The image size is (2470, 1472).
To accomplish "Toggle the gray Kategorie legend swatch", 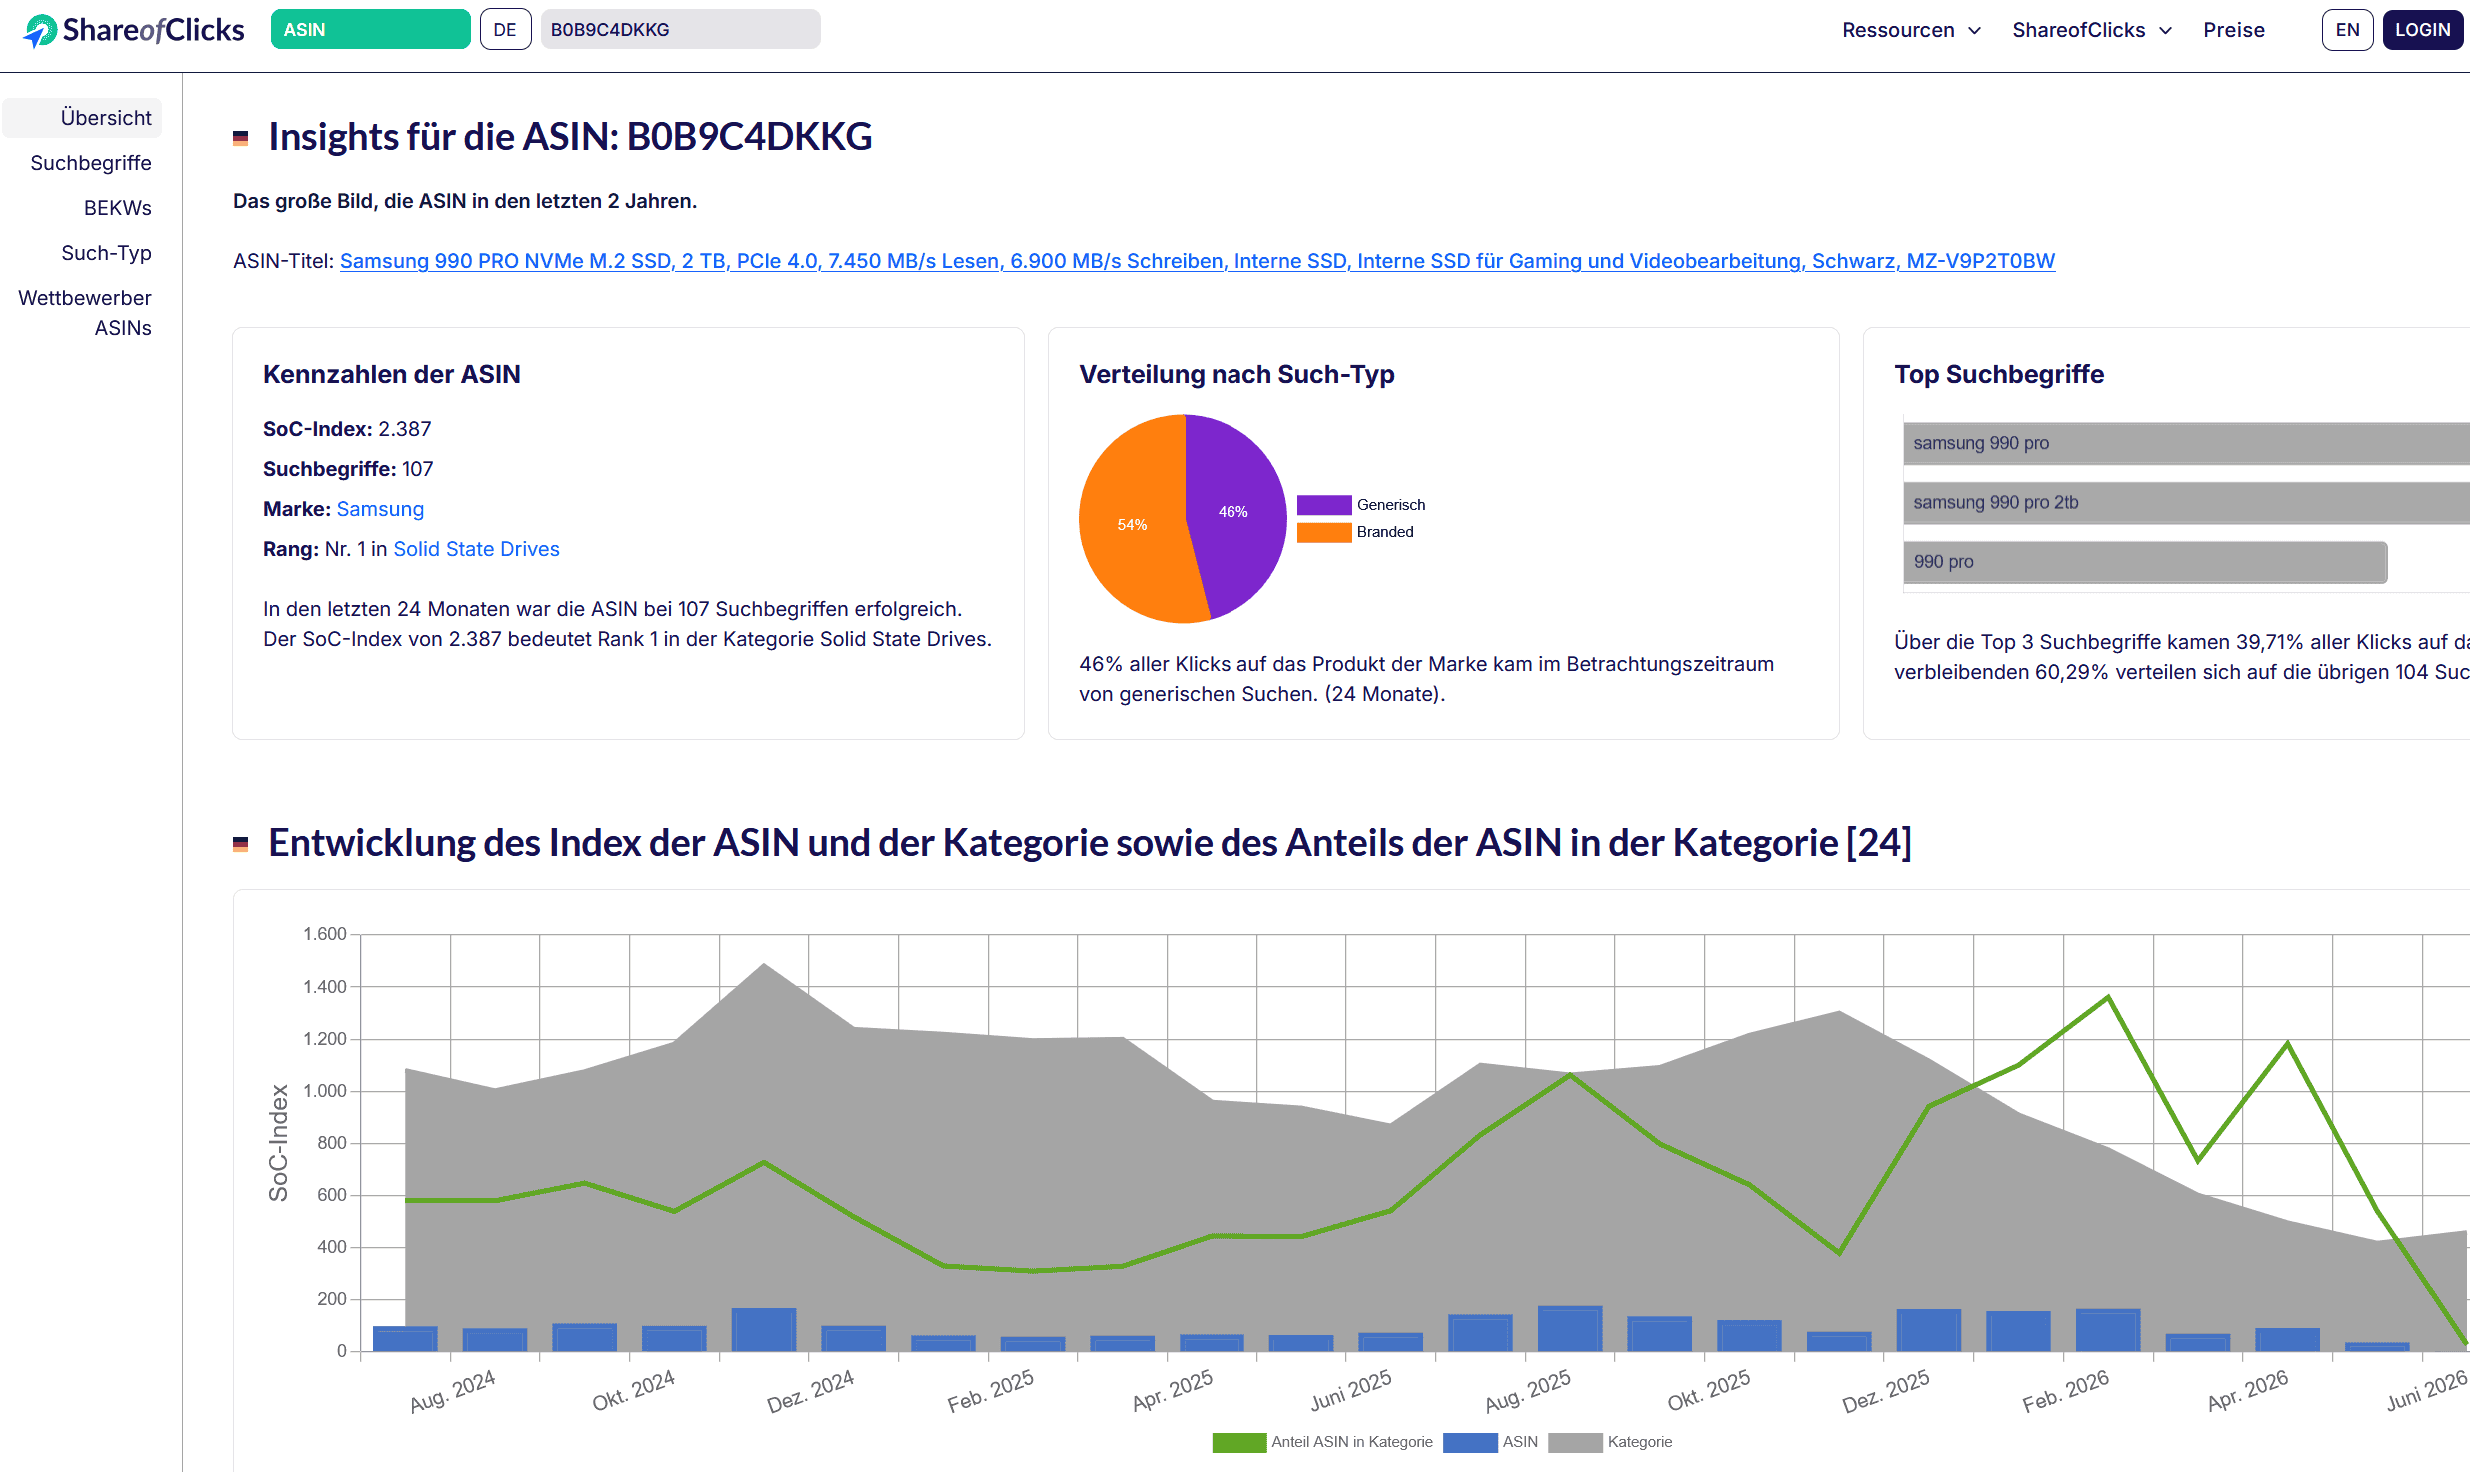I will click(x=1575, y=1442).
